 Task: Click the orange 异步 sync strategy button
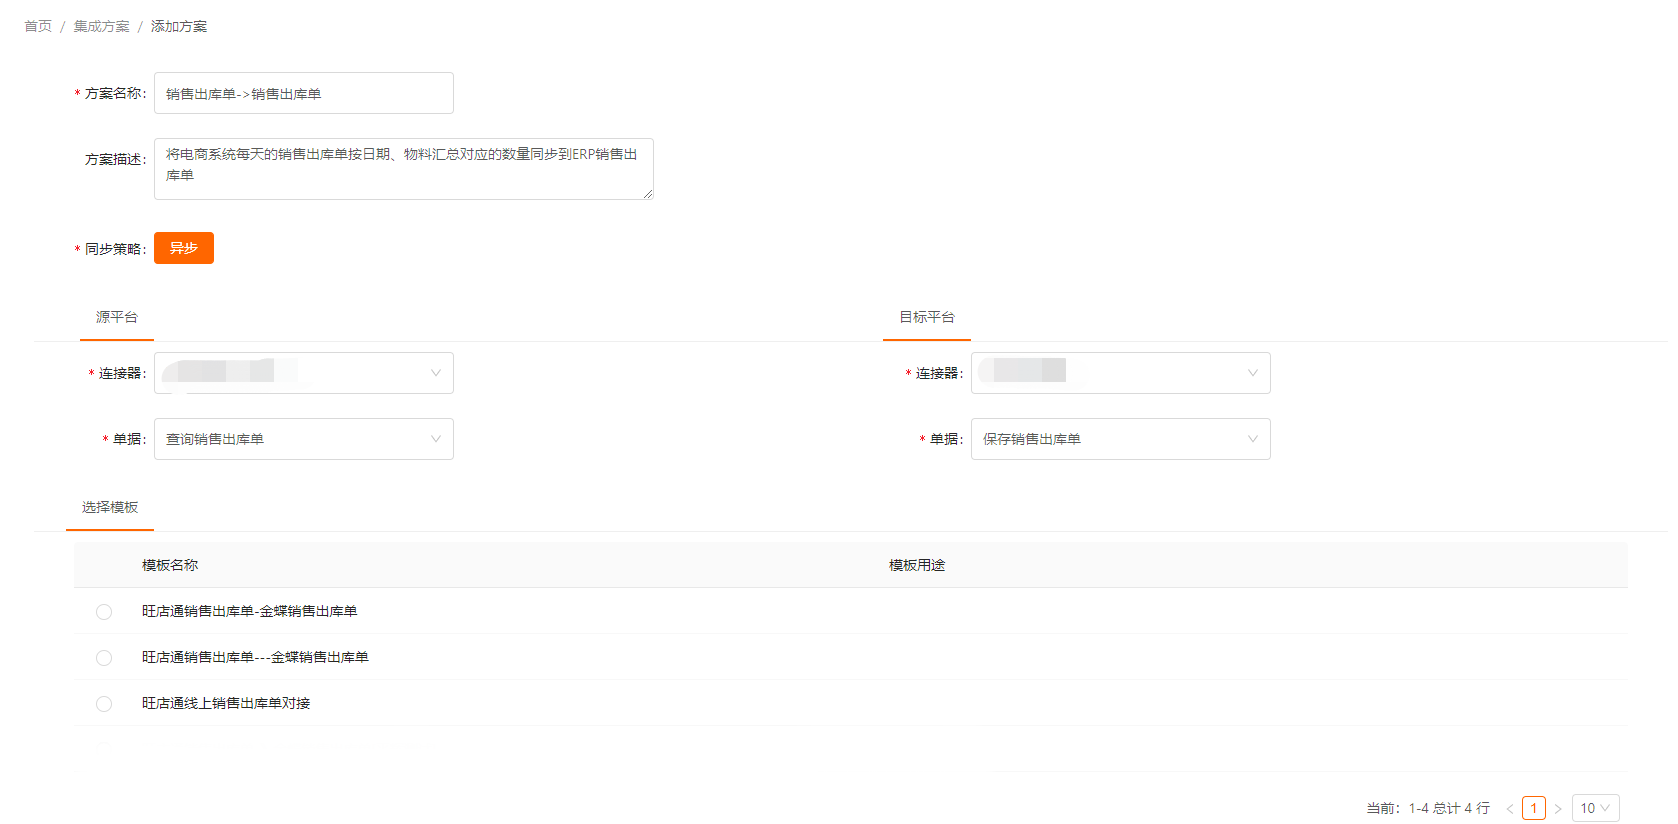pos(184,248)
